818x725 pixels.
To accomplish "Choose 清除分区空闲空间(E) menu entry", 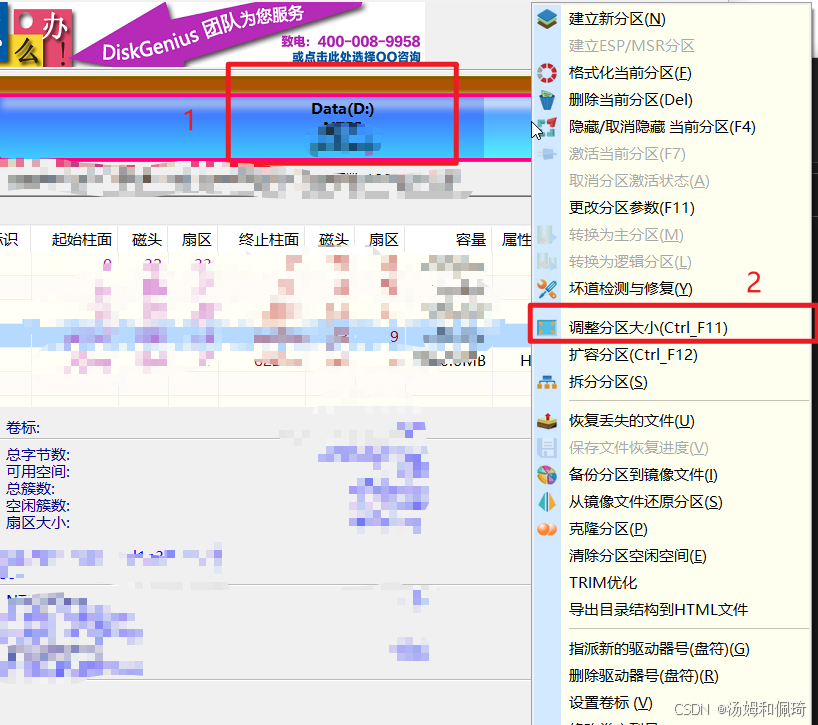I will tap(637, 556).
